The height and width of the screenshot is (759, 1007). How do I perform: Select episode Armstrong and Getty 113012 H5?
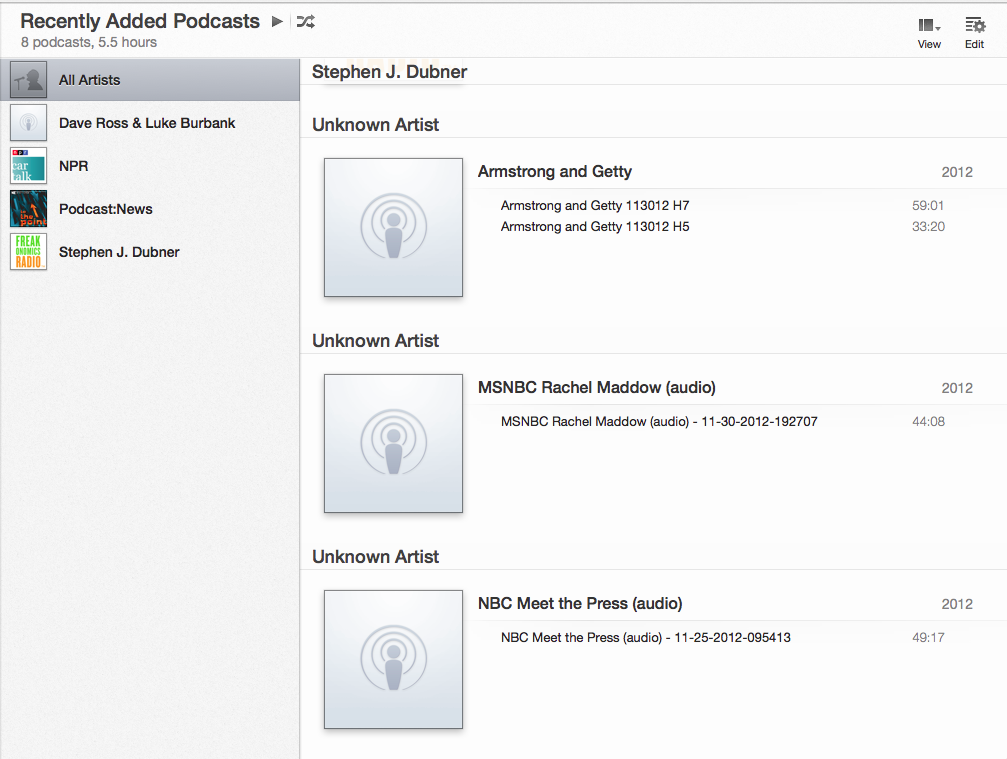(595, 227)
